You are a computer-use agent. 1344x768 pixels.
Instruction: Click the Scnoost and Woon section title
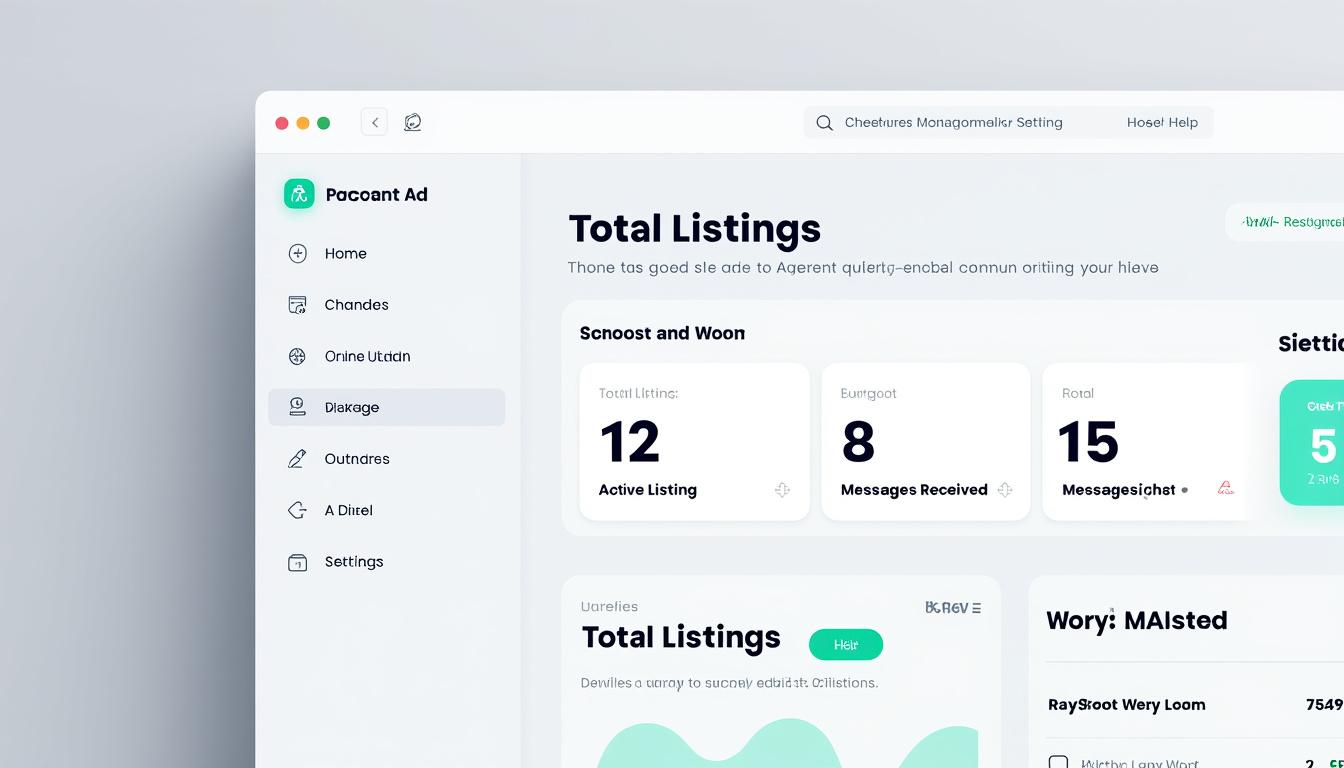(662, 333)
